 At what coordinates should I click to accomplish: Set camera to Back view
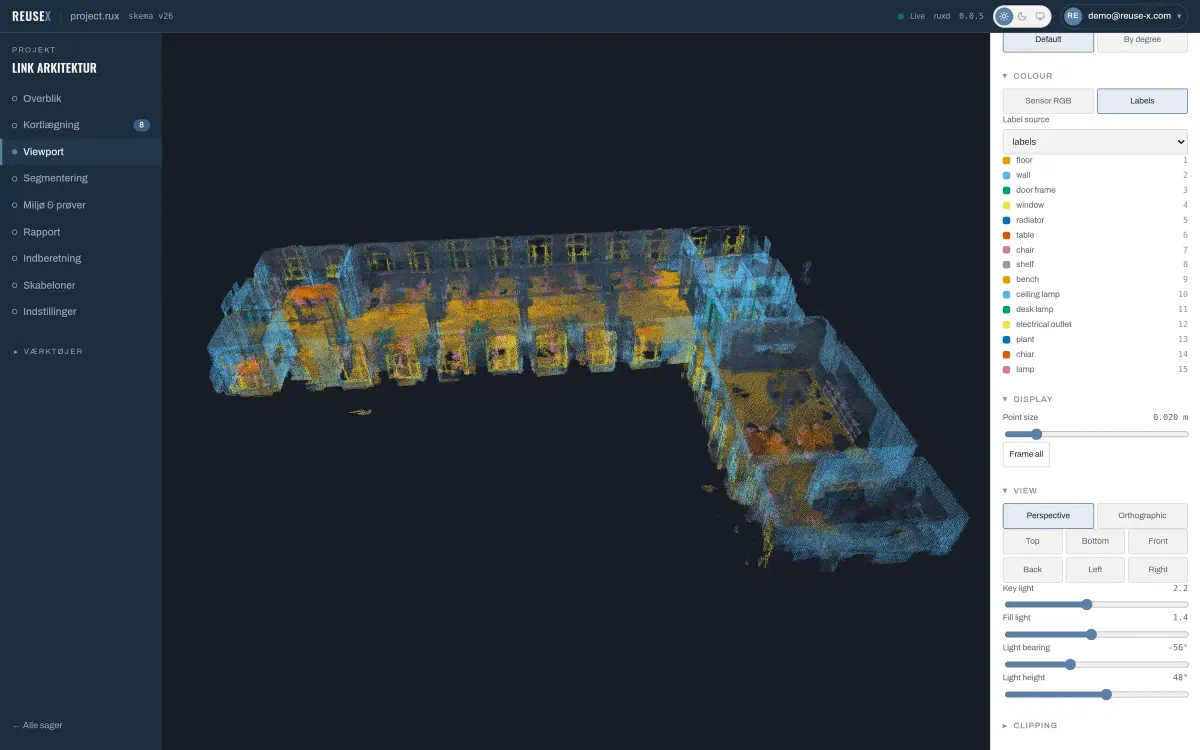pos(1033,569)
